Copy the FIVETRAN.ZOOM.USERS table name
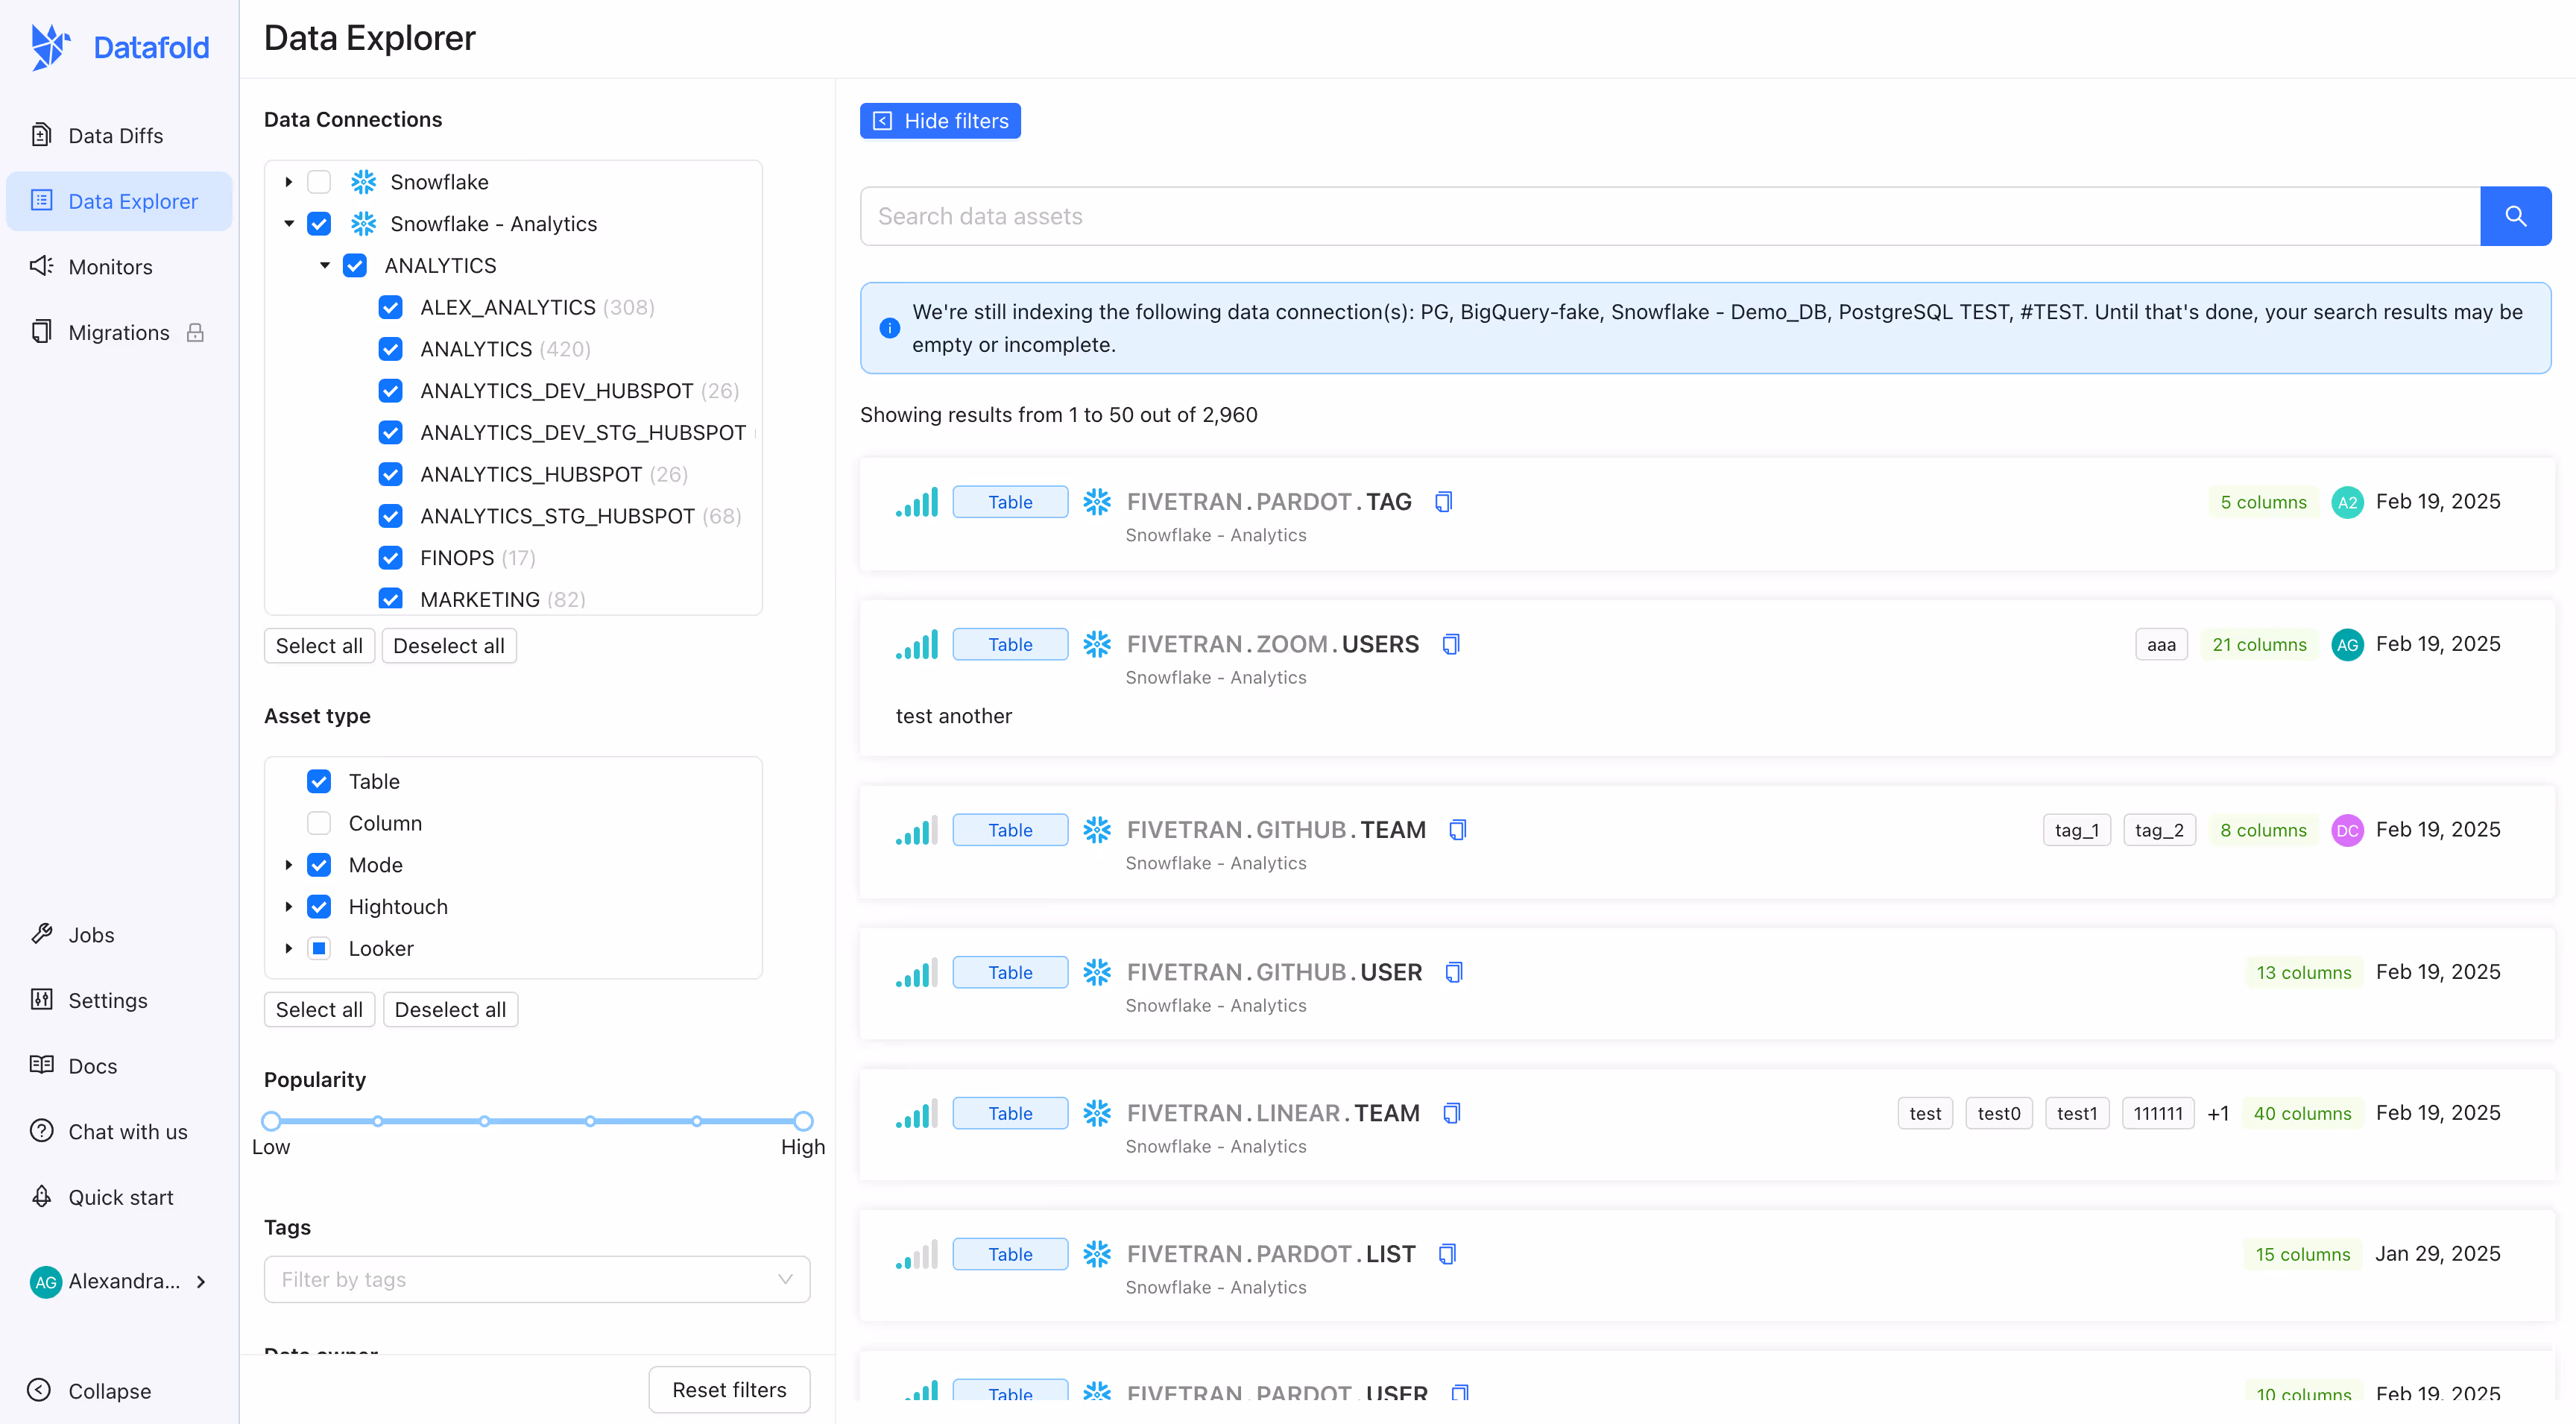Image resolution: width=2576 pixels, height=1424 pixels. pos(1451,644)
